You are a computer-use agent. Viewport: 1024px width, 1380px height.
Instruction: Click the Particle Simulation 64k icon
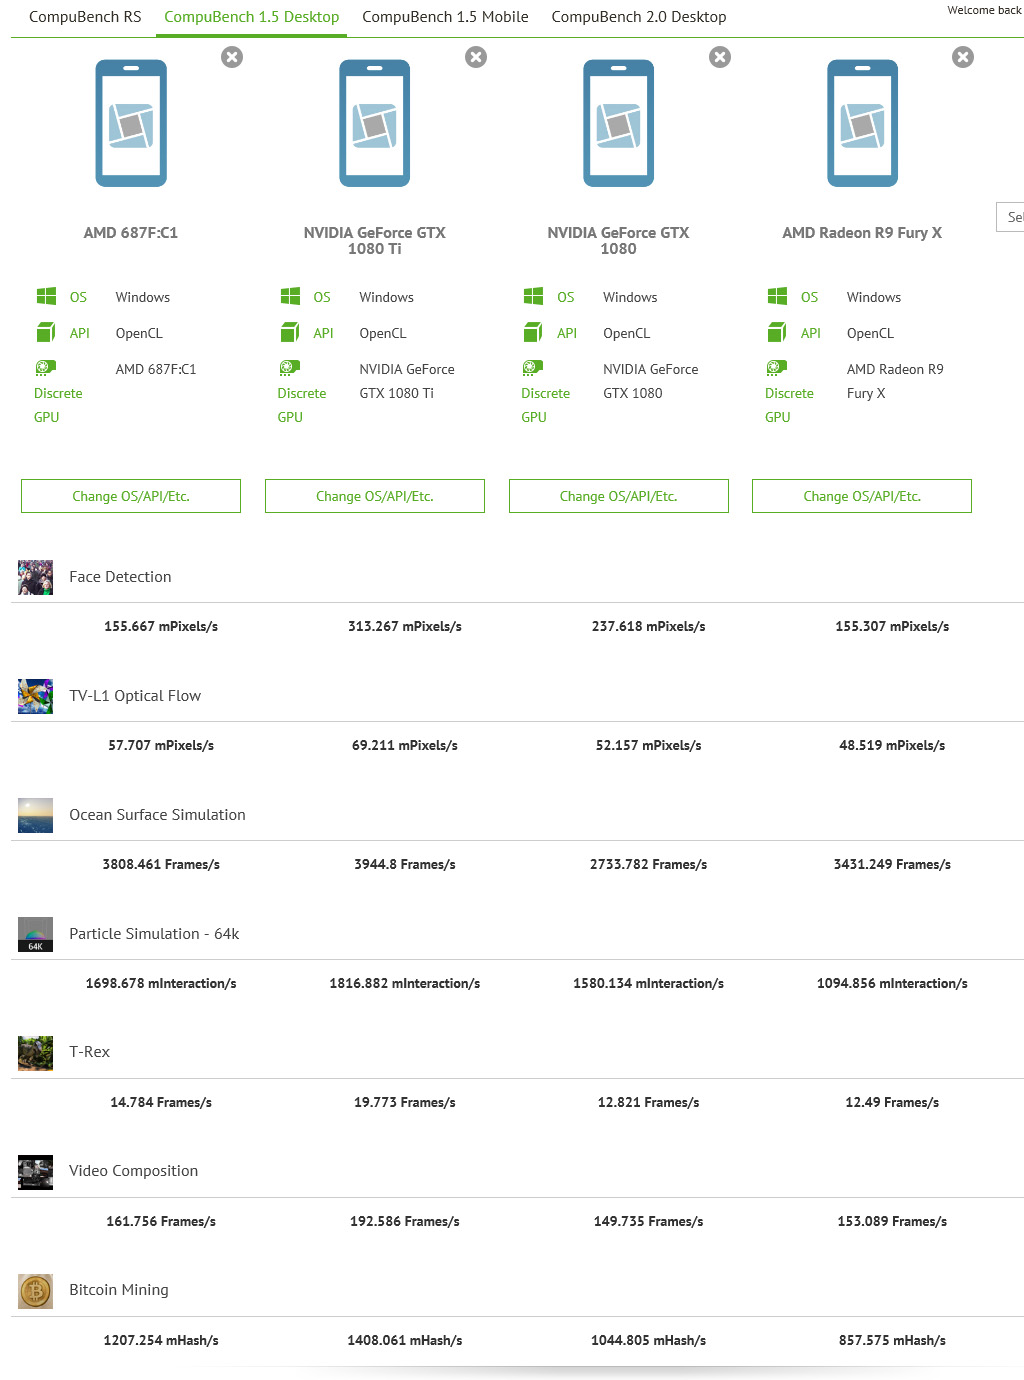click(35, 935)
